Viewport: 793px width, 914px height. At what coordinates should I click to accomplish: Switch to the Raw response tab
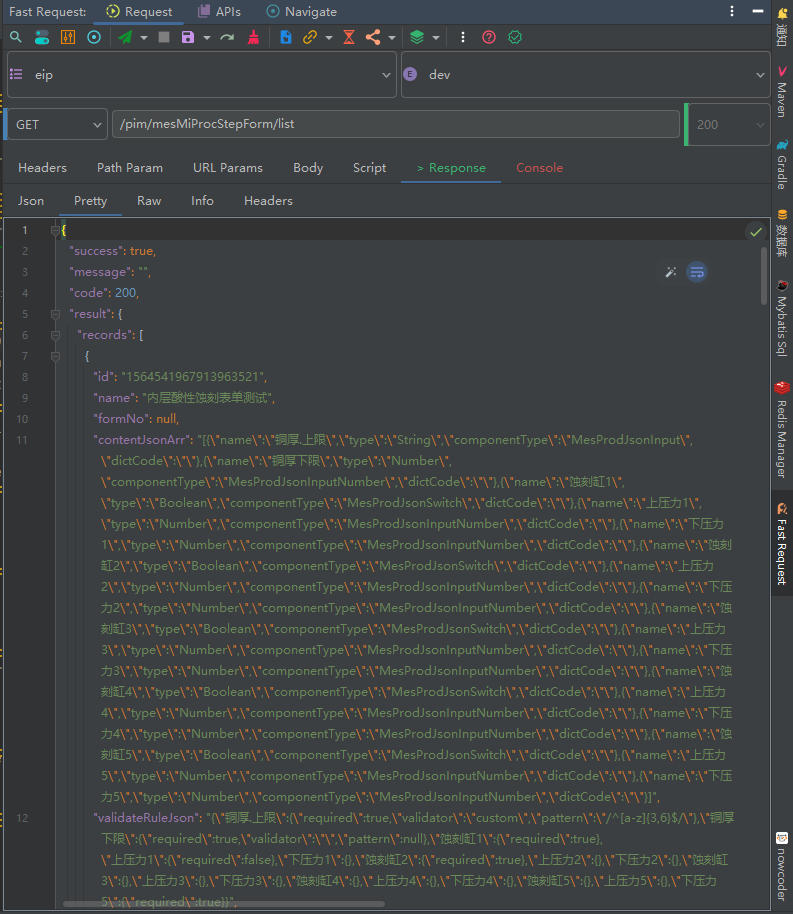point(149,200)
